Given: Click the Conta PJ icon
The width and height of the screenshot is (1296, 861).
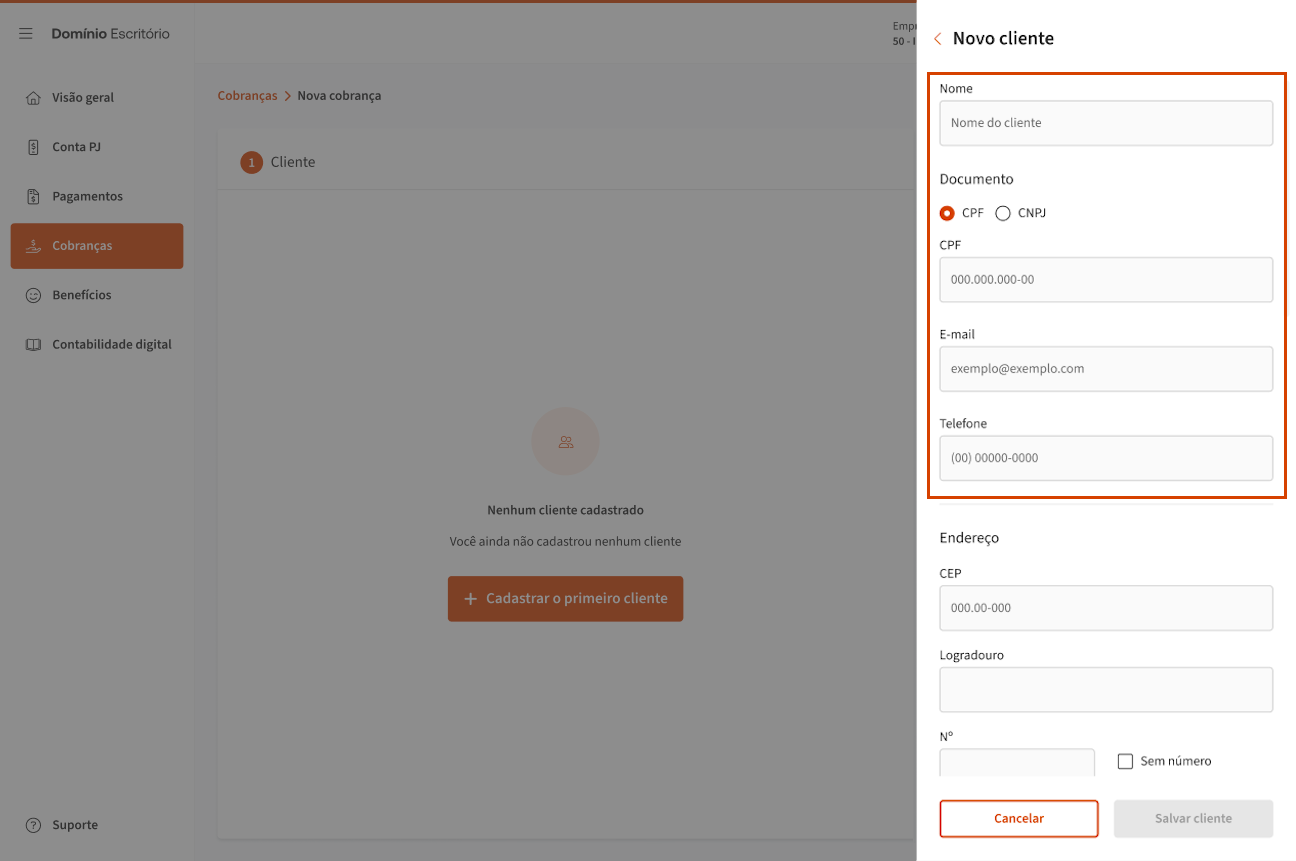Looking at the screenshot, I should coord(33,147).
